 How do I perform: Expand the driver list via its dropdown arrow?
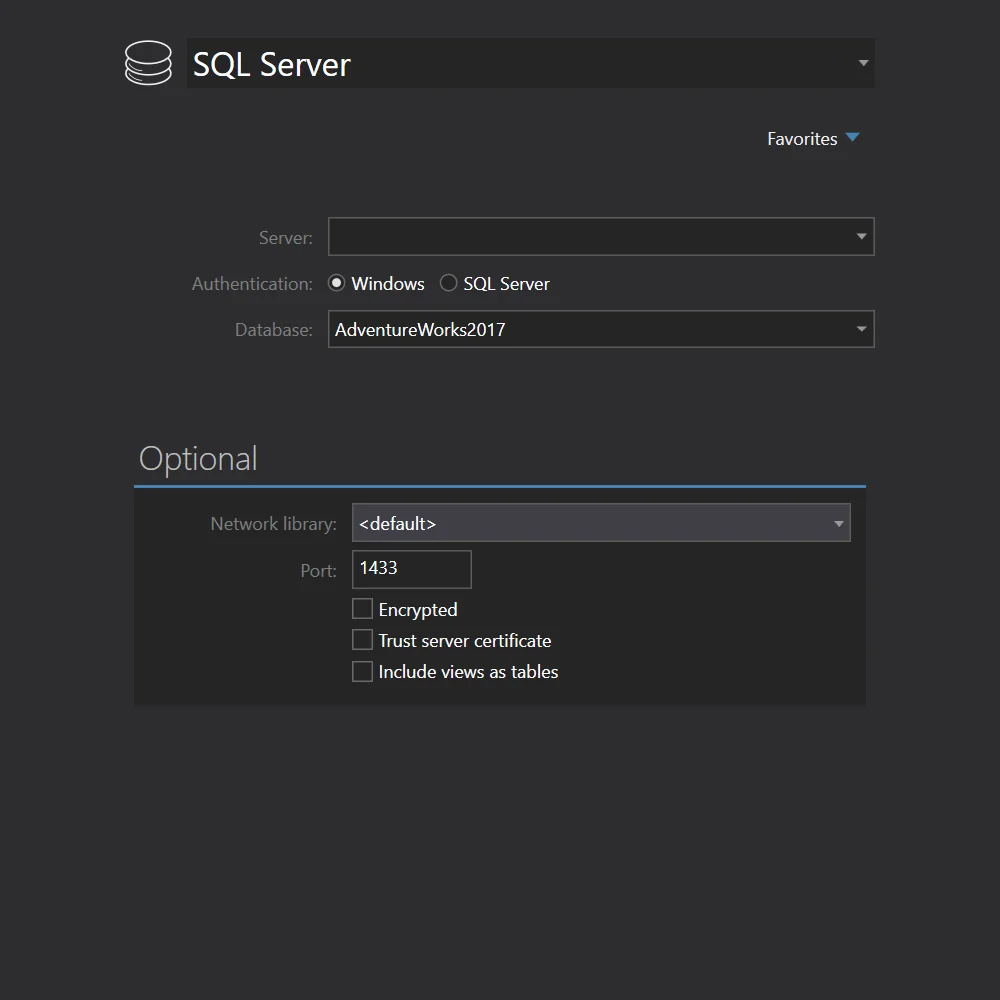coord(862,63)
